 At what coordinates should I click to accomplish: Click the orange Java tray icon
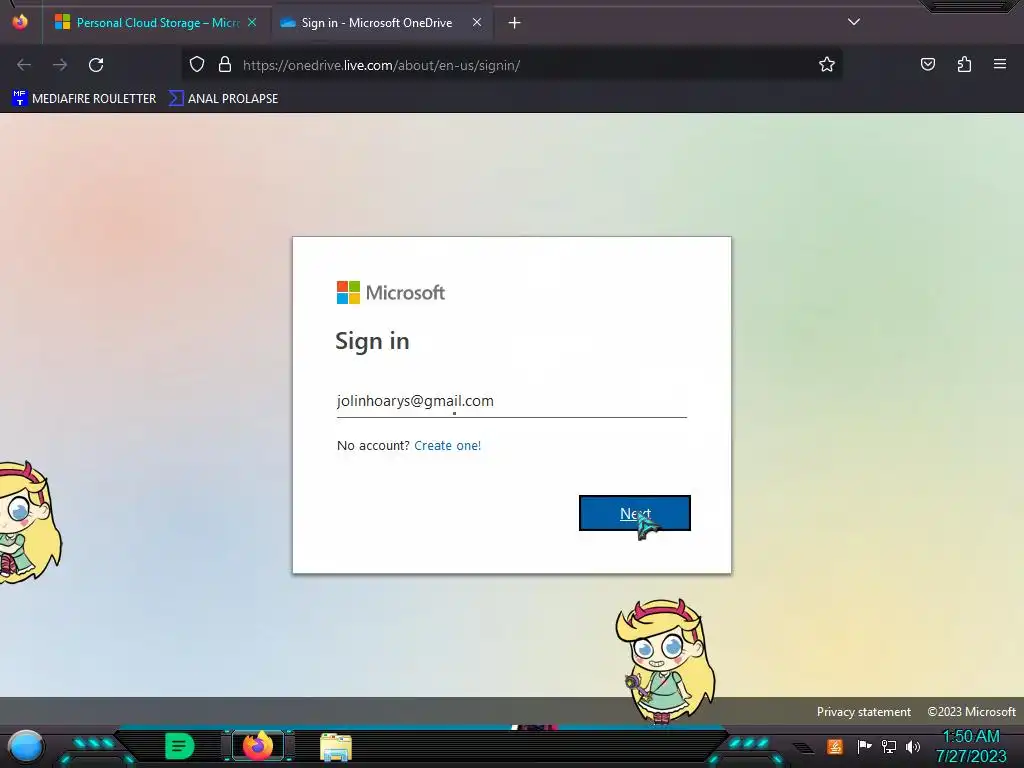pyautogui.click(x=835, y=746)
